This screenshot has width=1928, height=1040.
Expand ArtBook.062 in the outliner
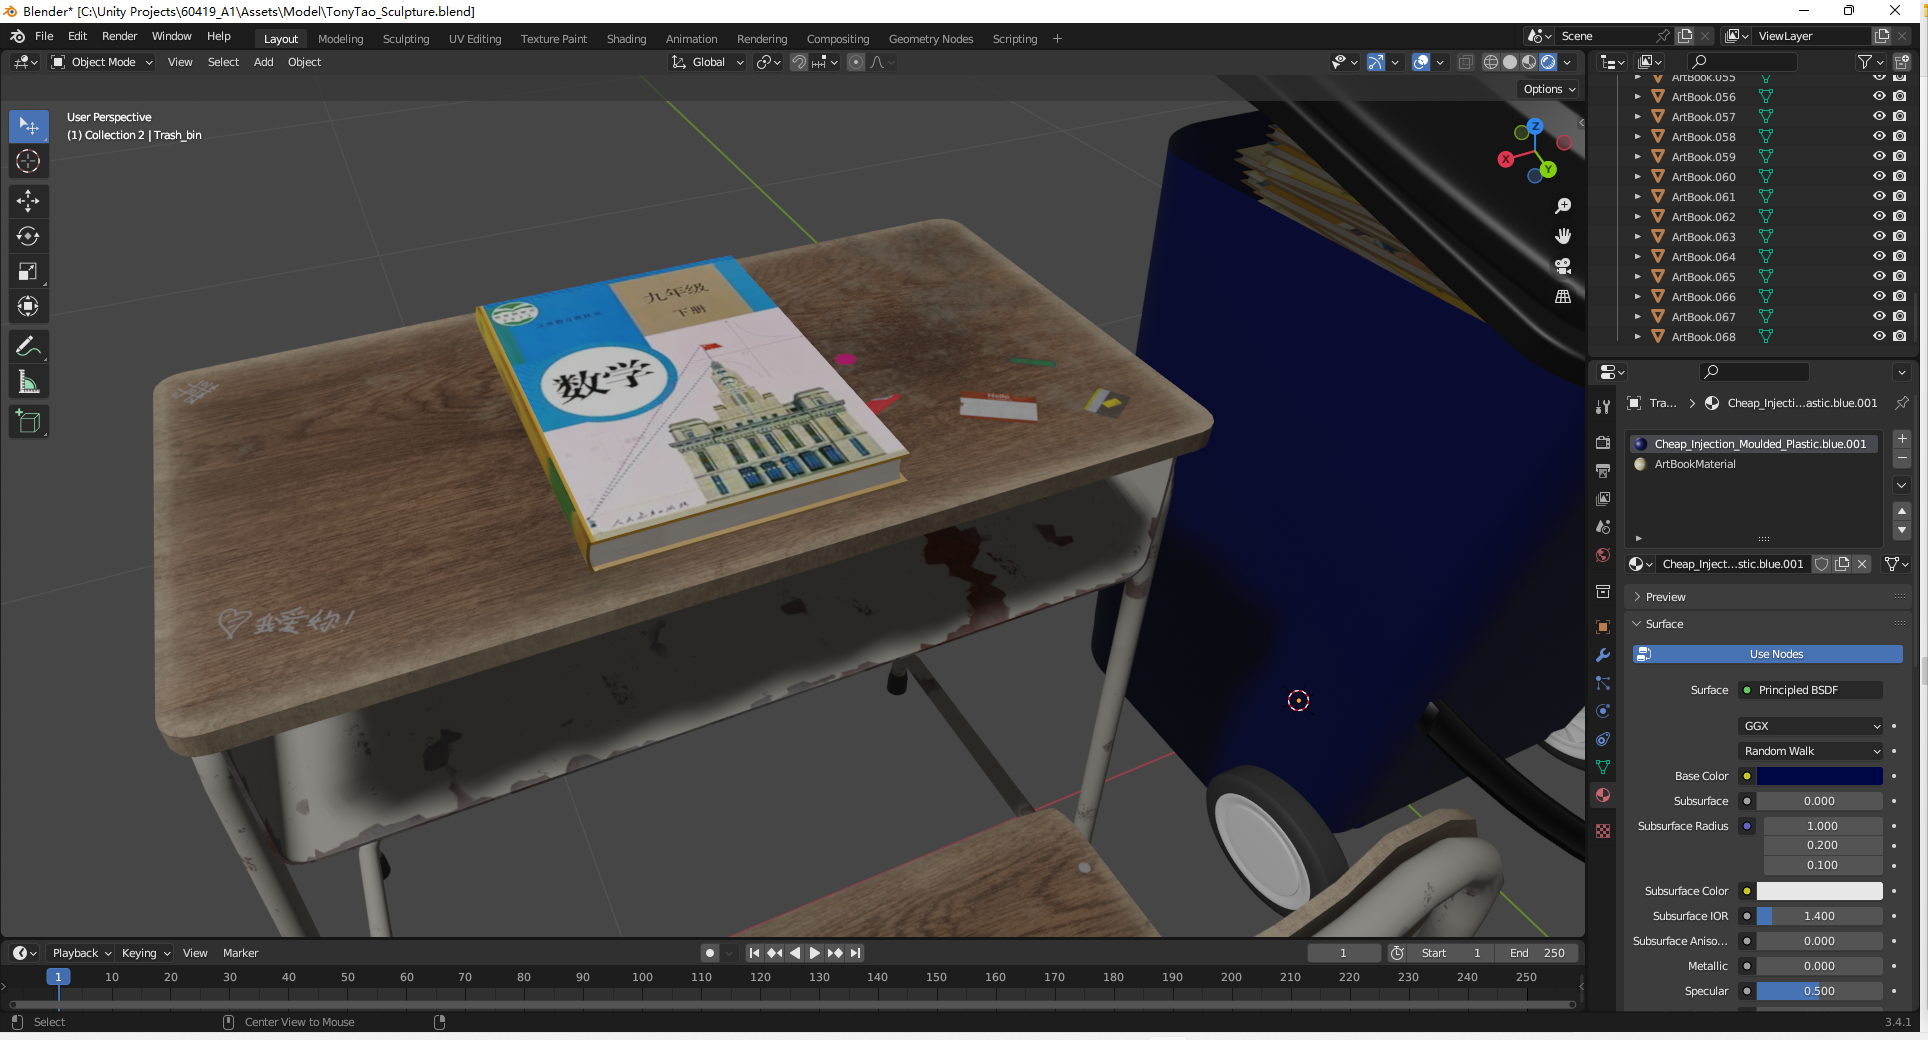[1637, 217]
